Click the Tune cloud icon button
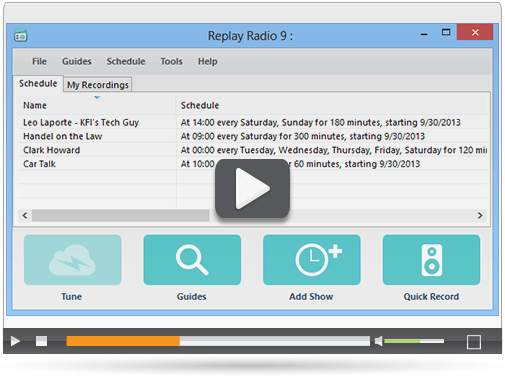 tap(73, 260)
